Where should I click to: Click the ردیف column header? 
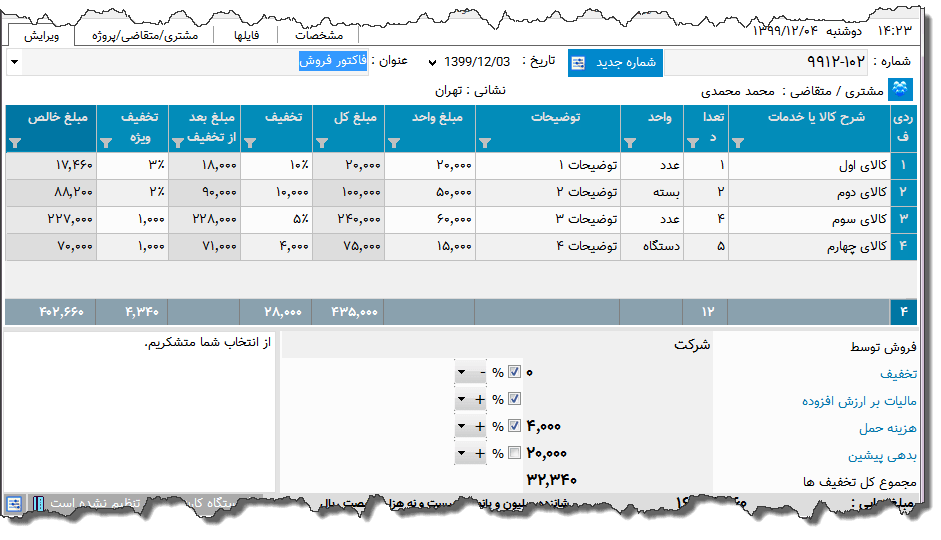[904, 128]
